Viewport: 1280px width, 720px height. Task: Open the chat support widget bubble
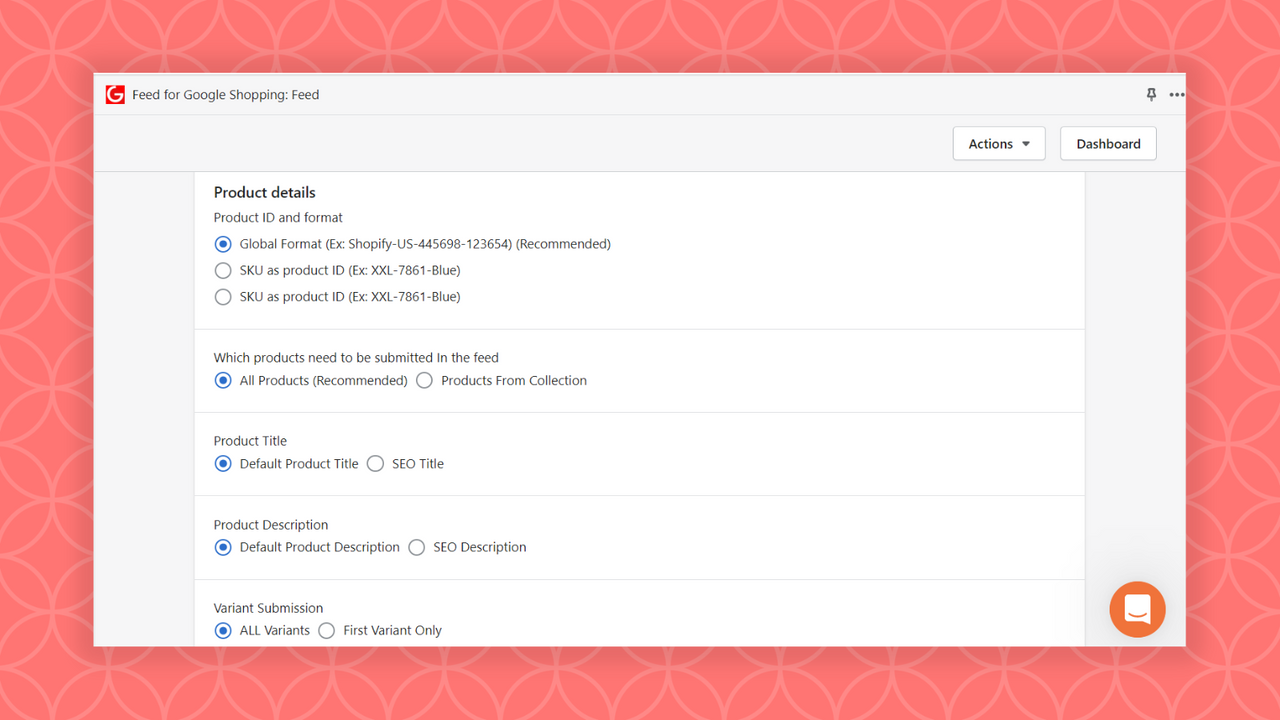(1137, 609)
